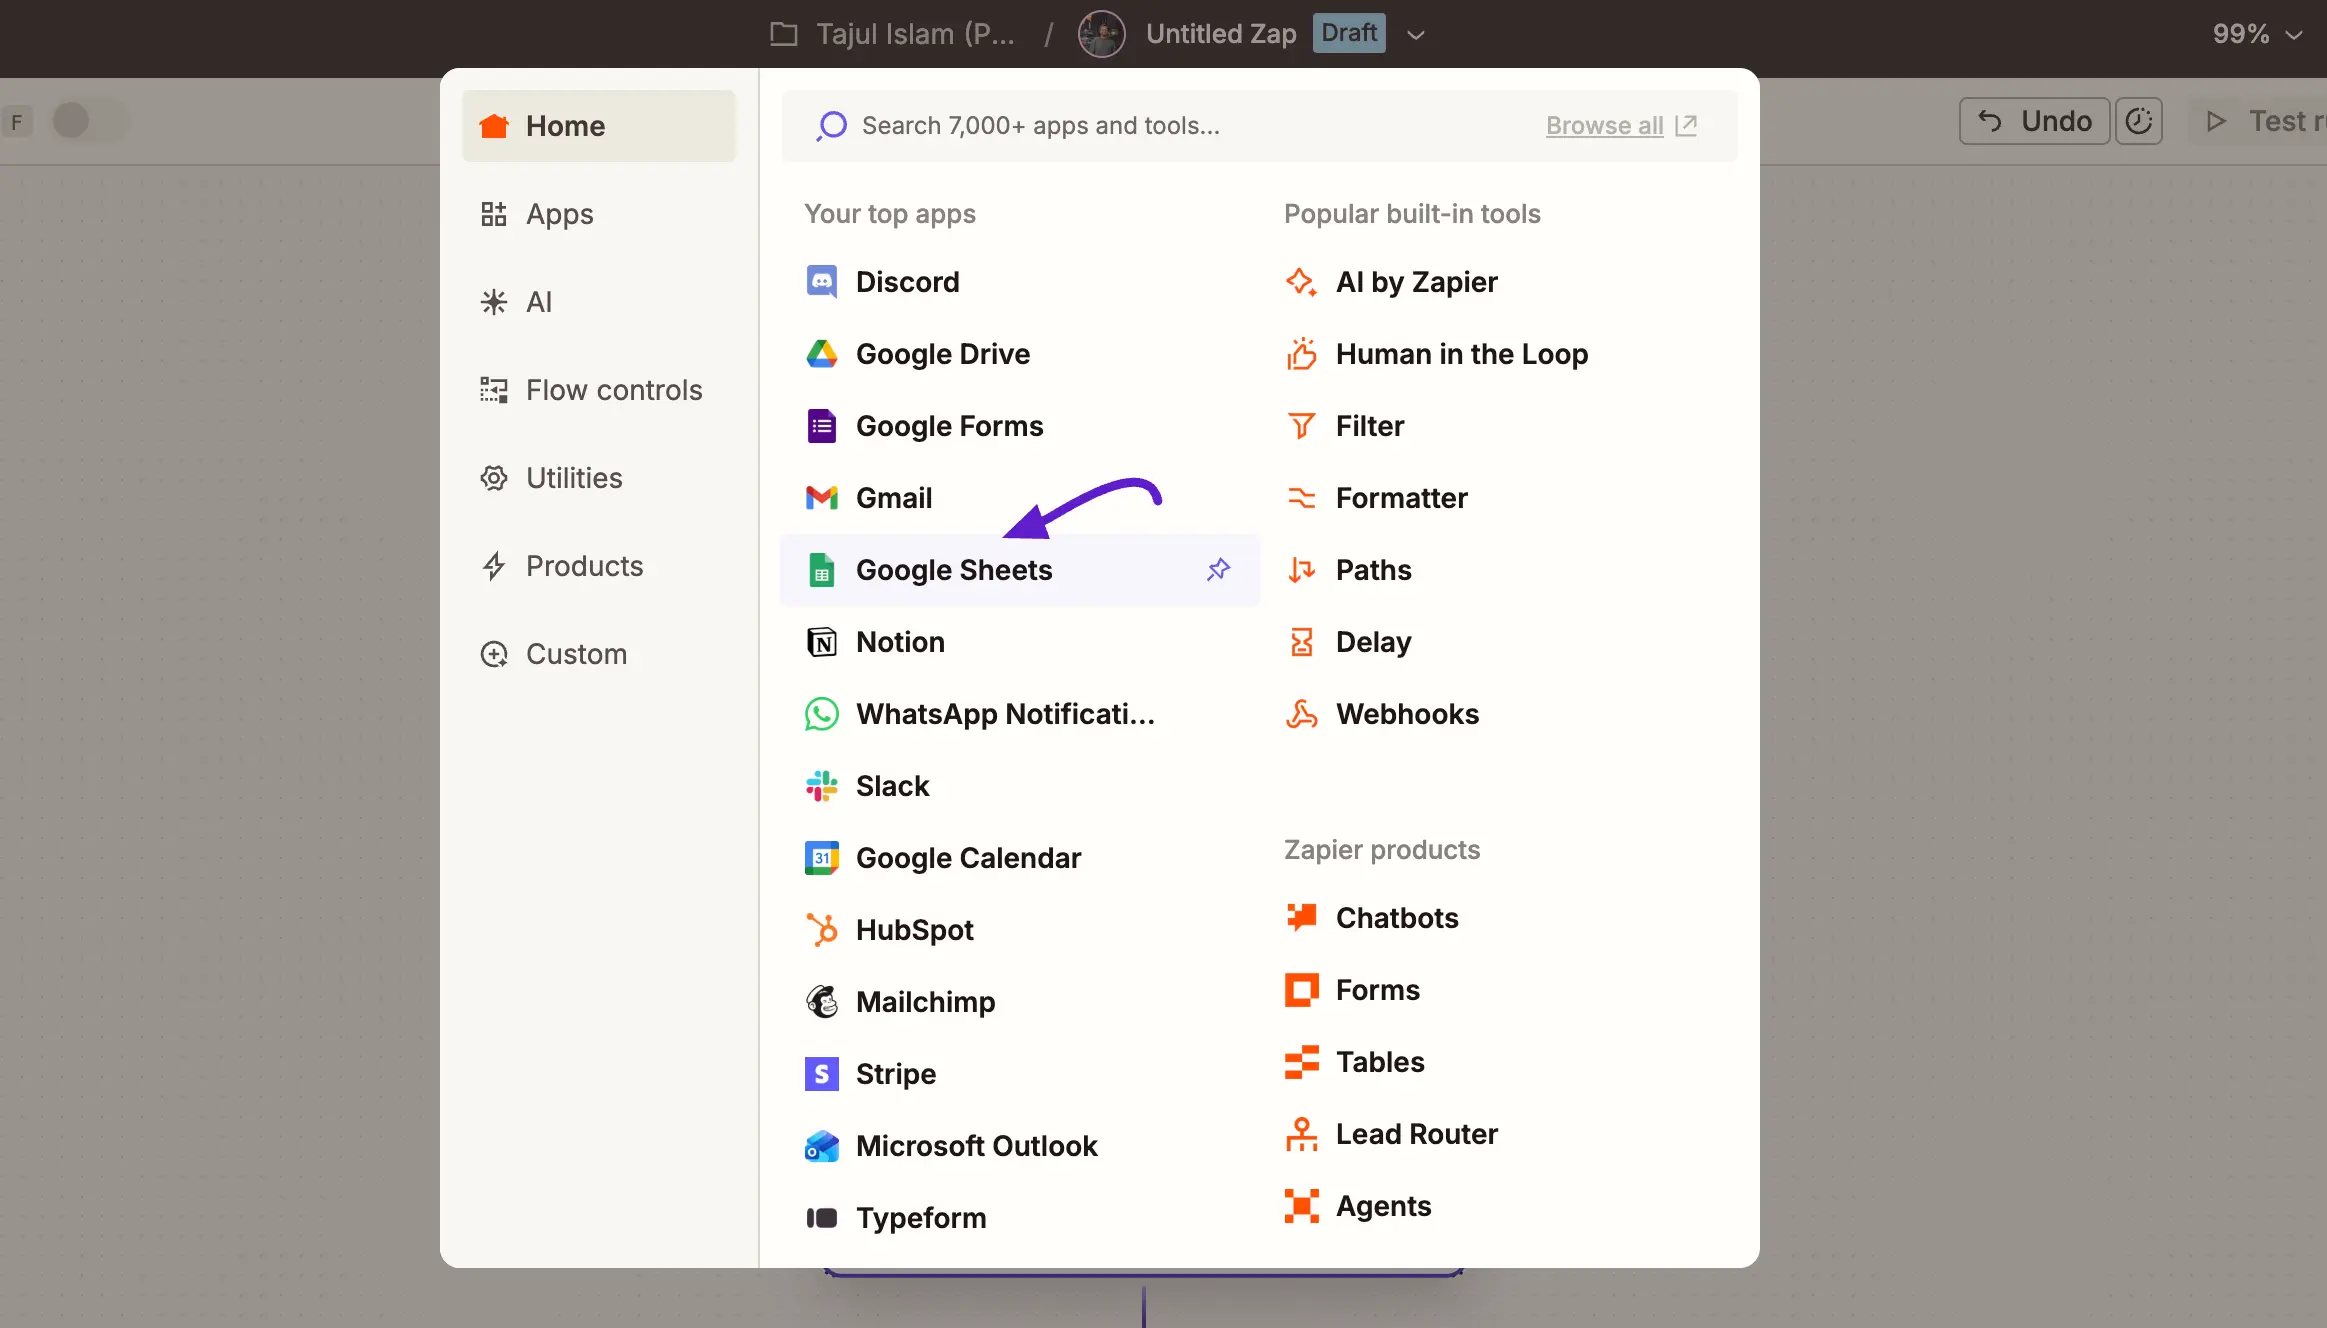Click the user avatar in the header
The image size is (2327, 1328).
(1101, 34)
